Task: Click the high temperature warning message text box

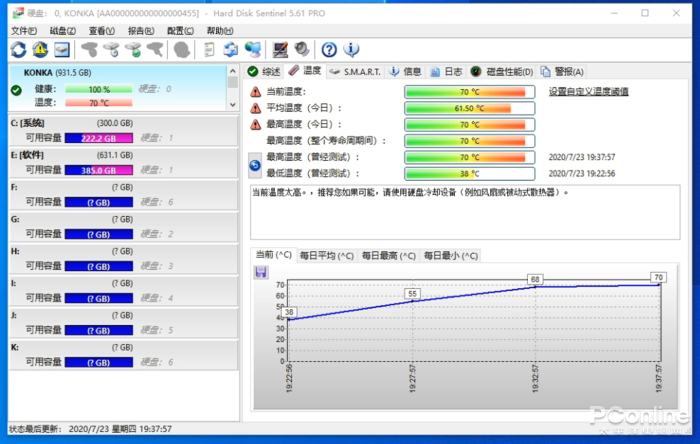Action: (469, 208)
